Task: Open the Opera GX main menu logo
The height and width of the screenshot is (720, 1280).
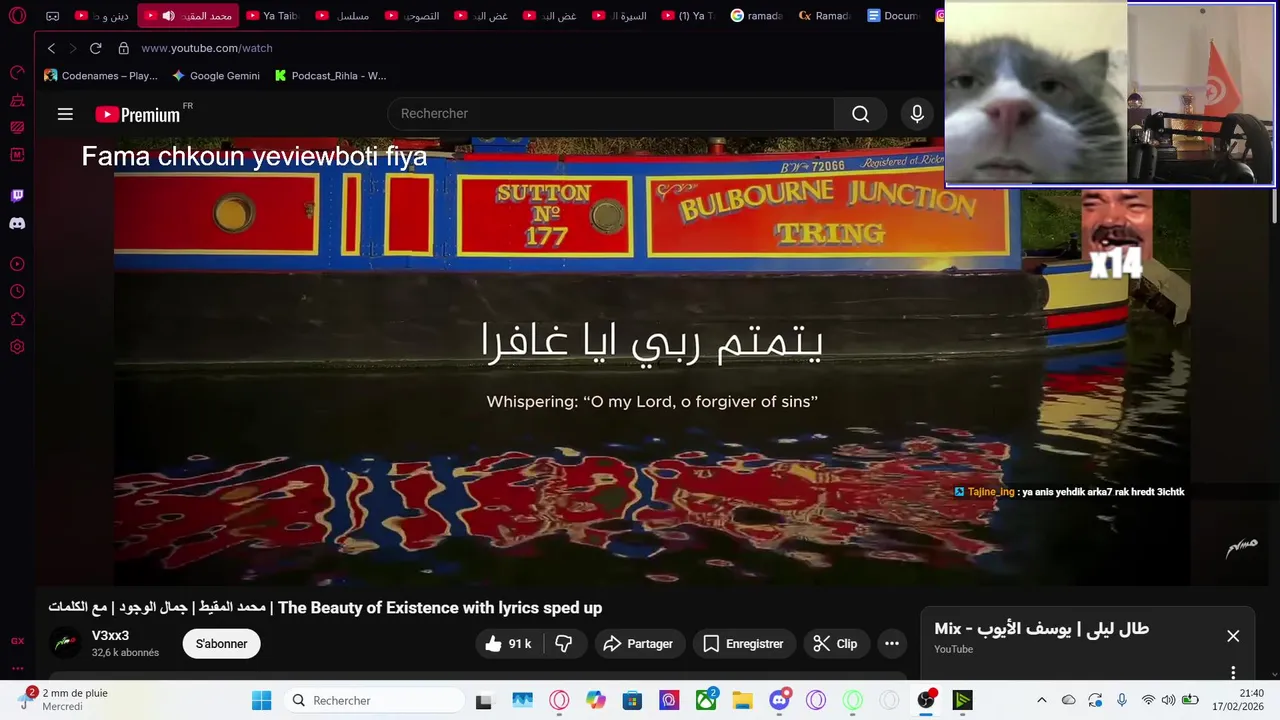Action: tap(17, 16)
